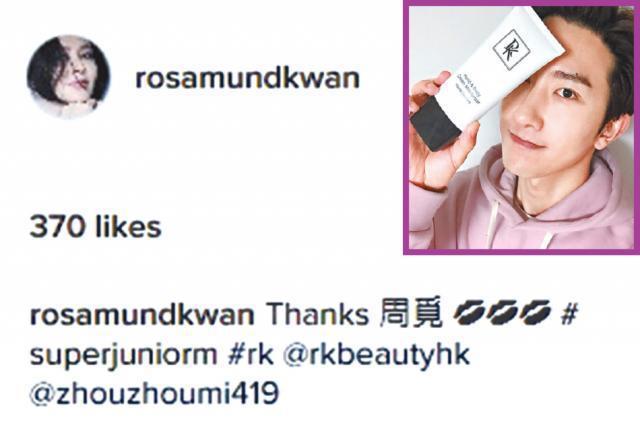
Task: Click the word Thanks in the caption
Action: pyautogui.click(x=317, y=315)
